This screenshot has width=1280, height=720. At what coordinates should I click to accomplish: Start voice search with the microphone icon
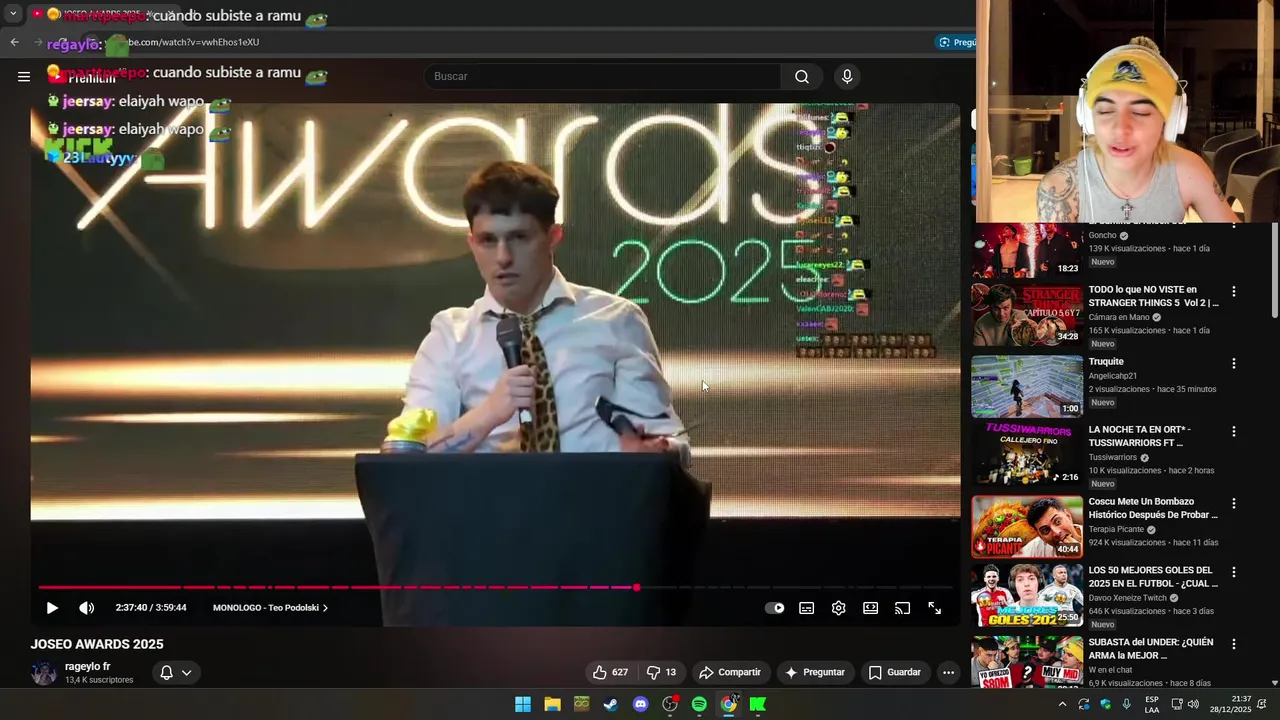point(847,76)
